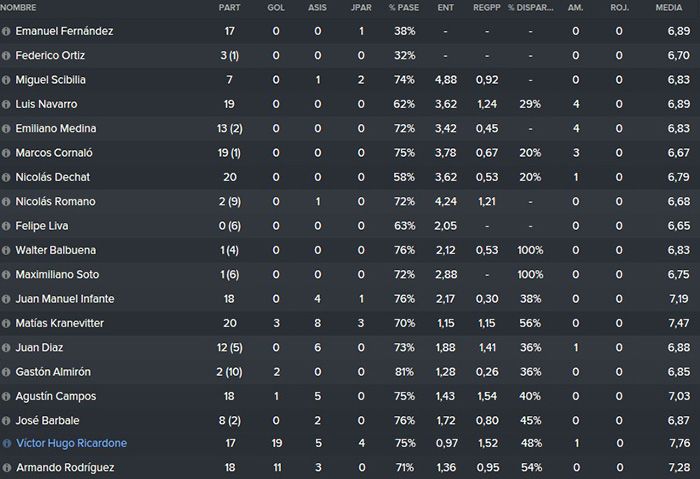Click info icon for Armando Rodríguez
The image size is (700, 479).
pyautogui.click(x=7, y=468)
